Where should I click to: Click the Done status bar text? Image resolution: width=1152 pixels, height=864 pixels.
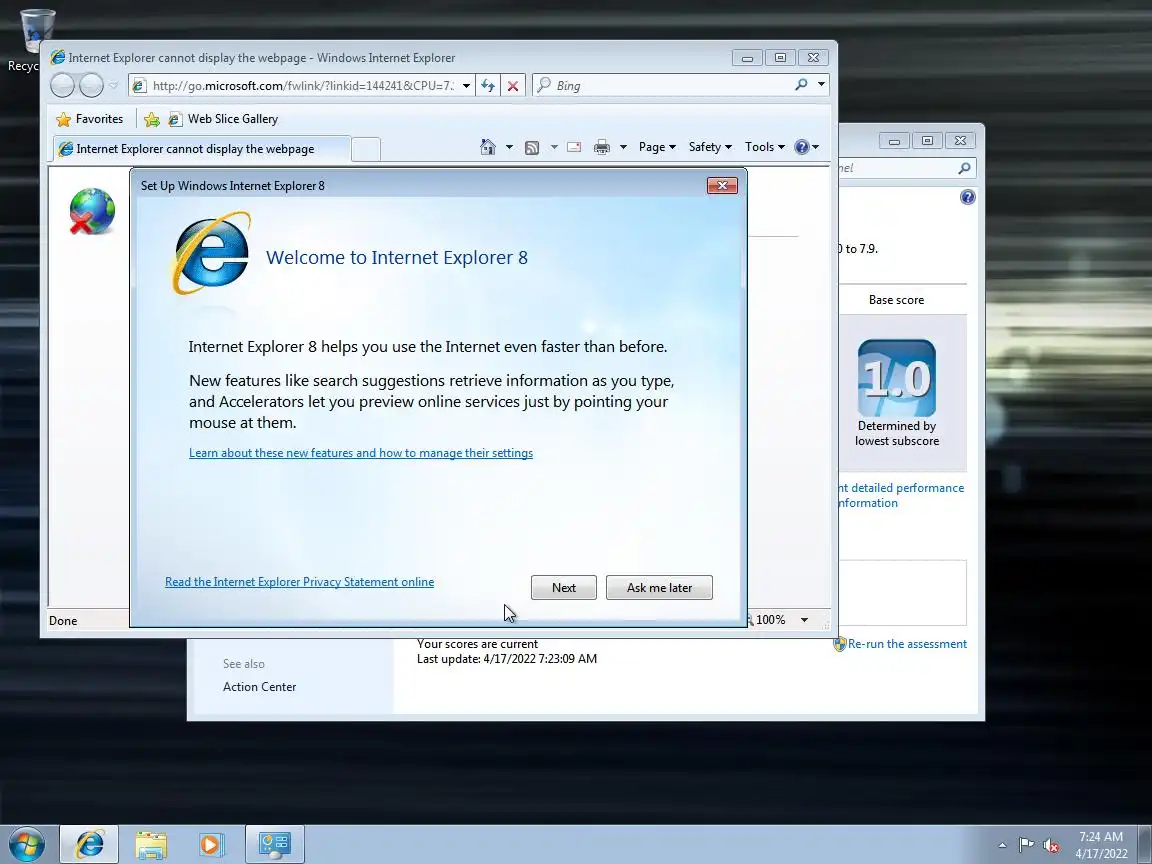click(63, 621)
